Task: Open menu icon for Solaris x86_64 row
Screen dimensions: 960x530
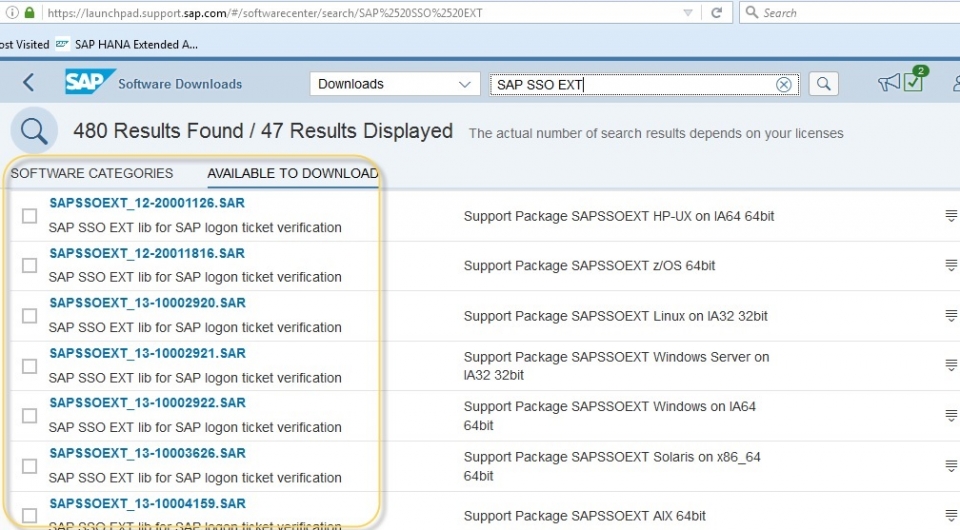Action: [x=951, y=466]
